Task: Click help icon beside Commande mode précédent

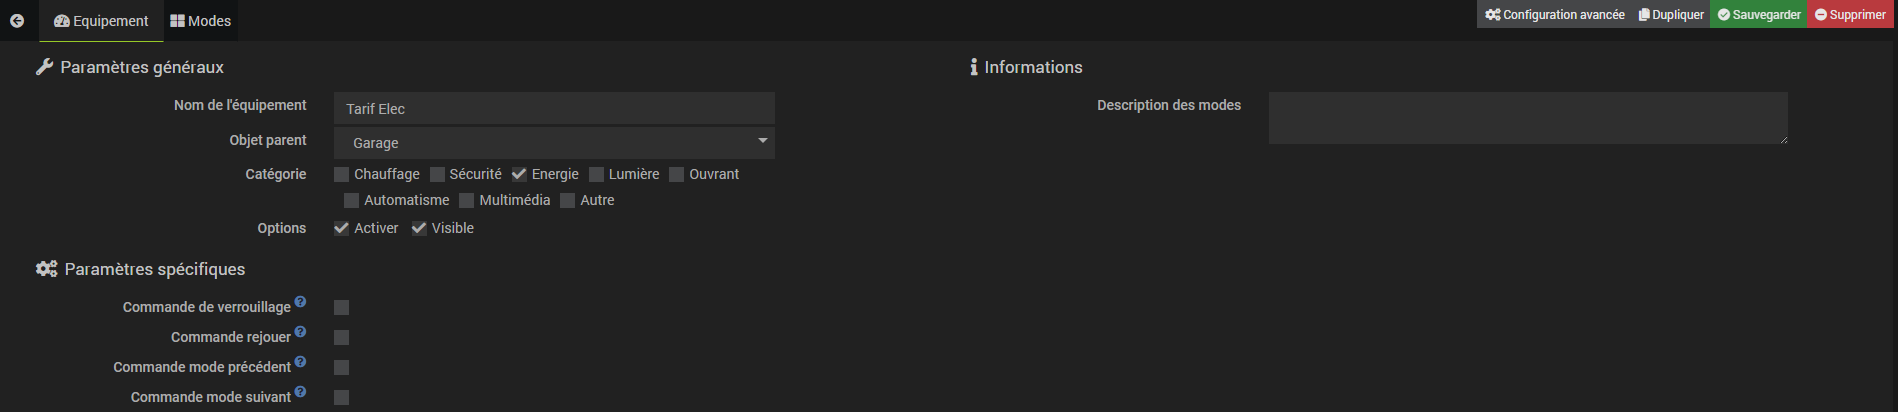Action: 300,362
